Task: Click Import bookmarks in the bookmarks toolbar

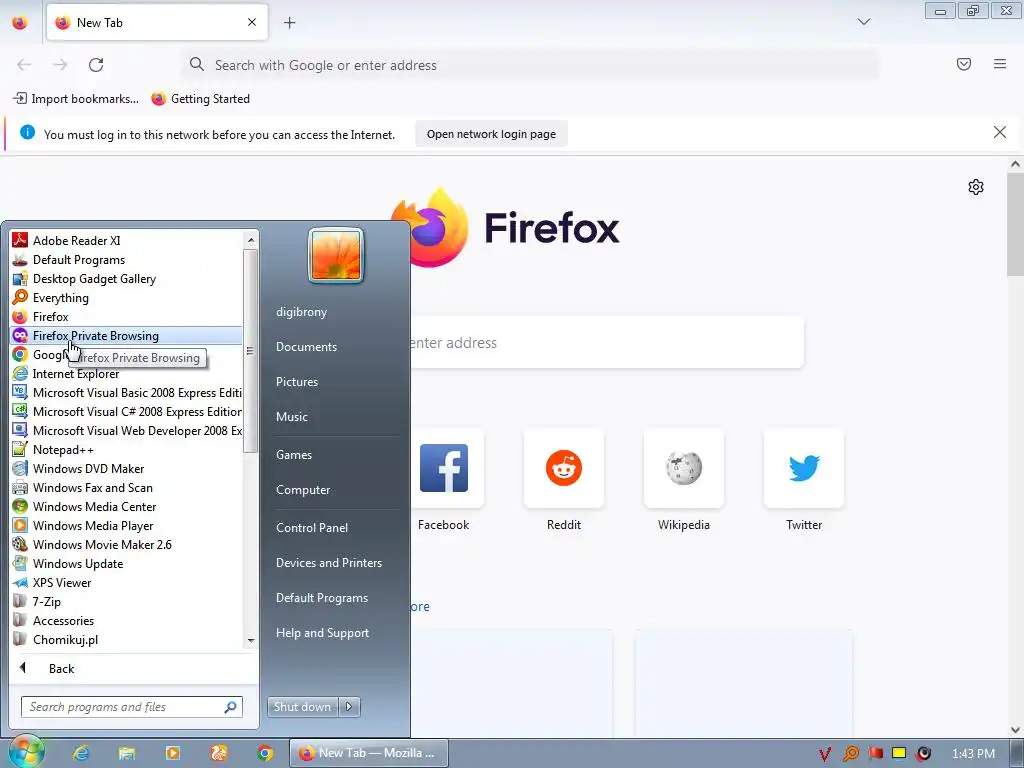Action: click(76, 99)
